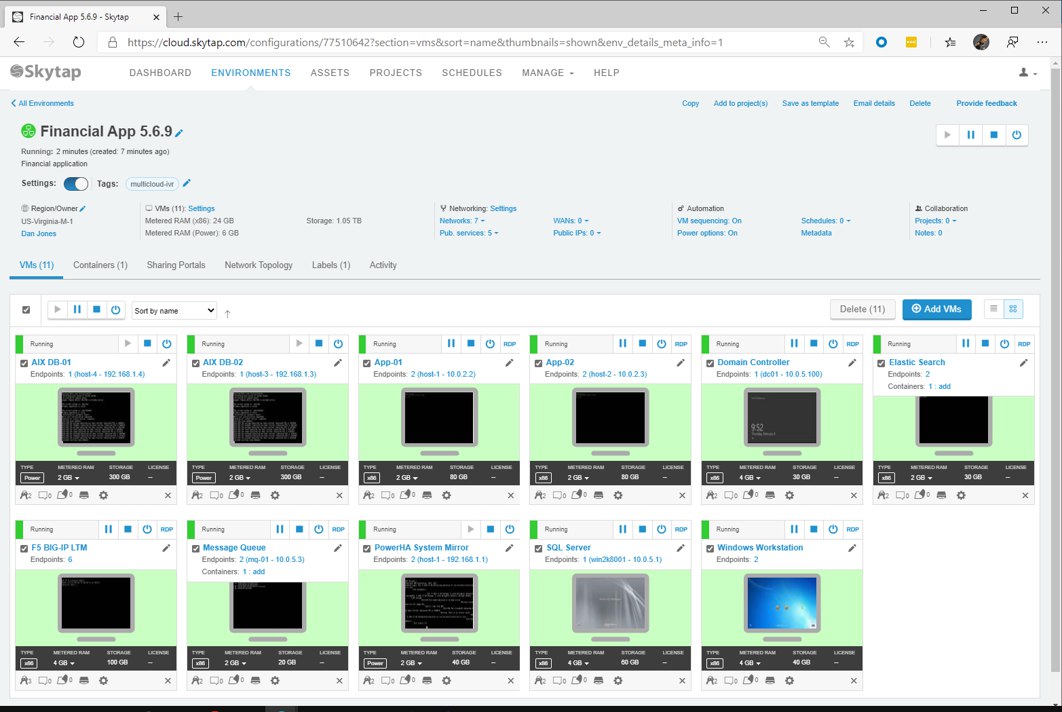Remove the App-02 VM with X icon
Screen dimensions: 1062x712
tap(682, 495)
